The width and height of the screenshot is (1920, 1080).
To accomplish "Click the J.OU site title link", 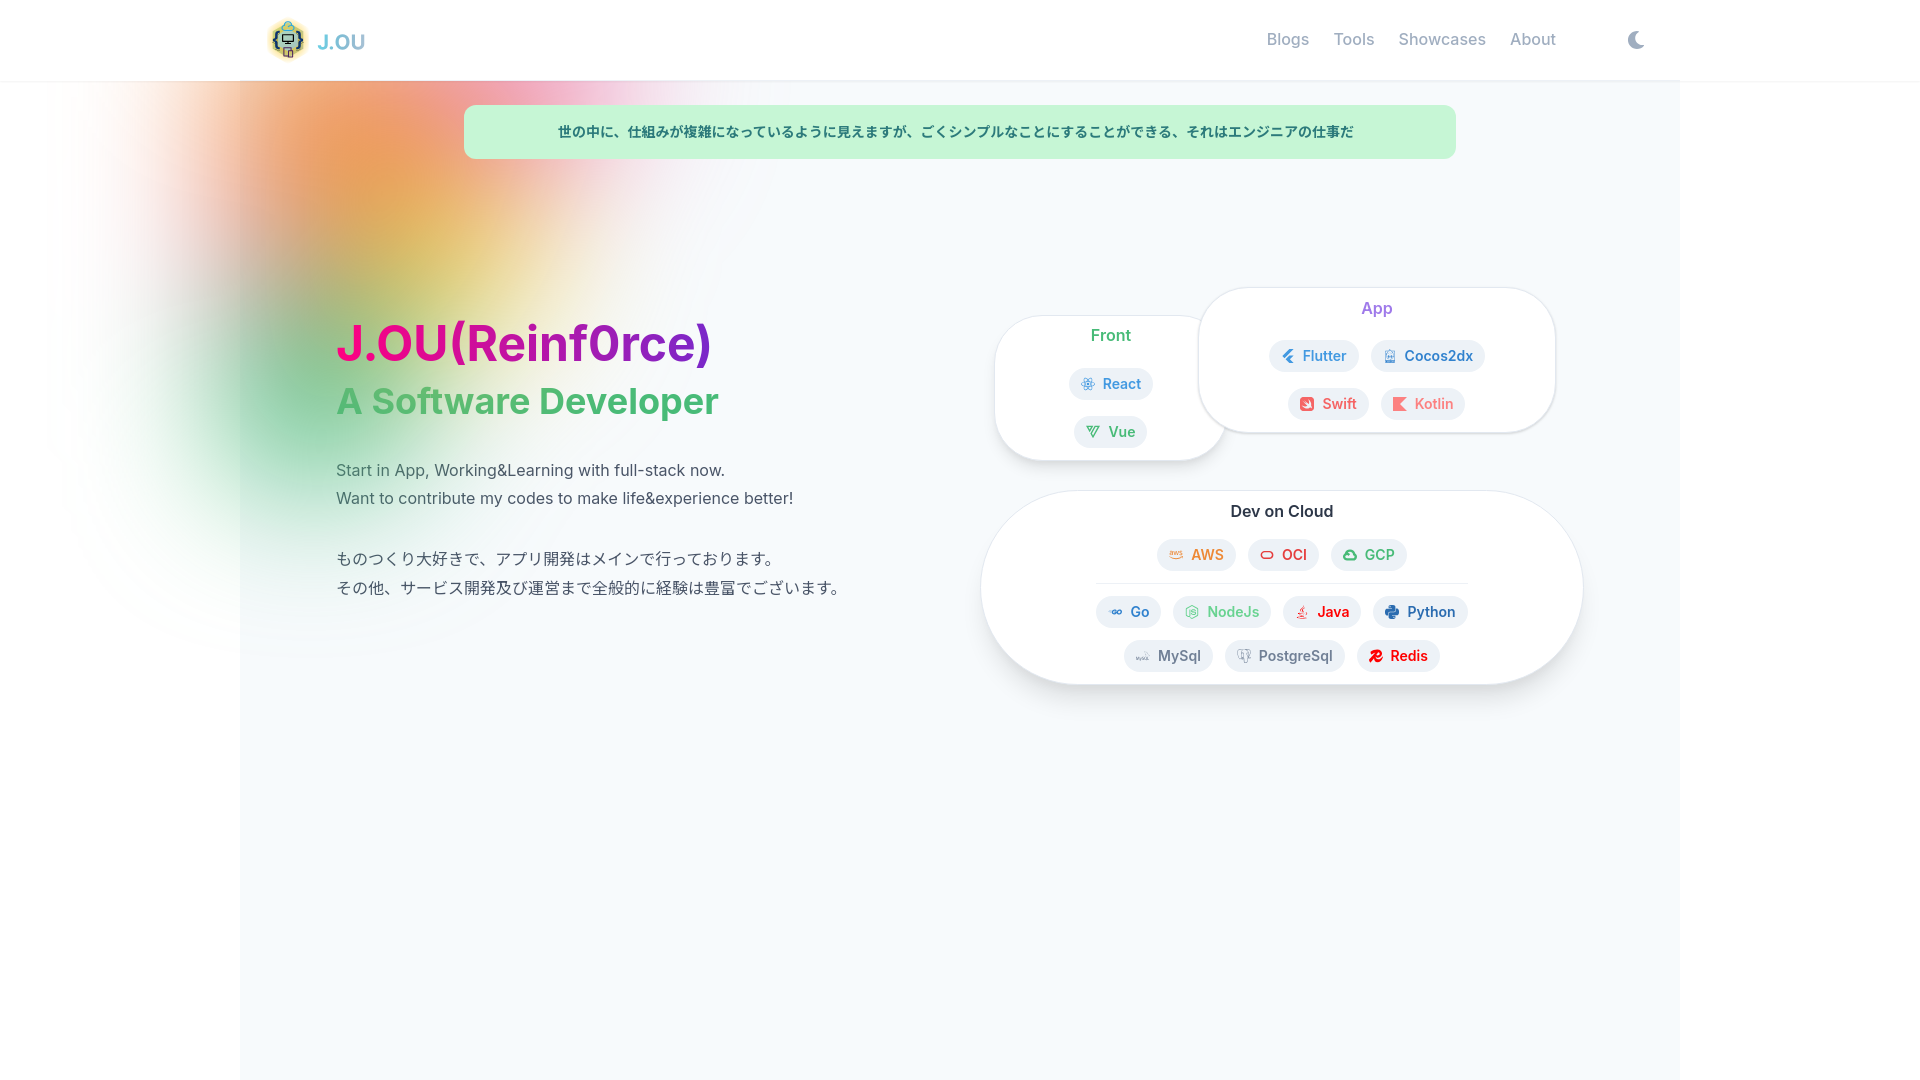I will 341,42.
